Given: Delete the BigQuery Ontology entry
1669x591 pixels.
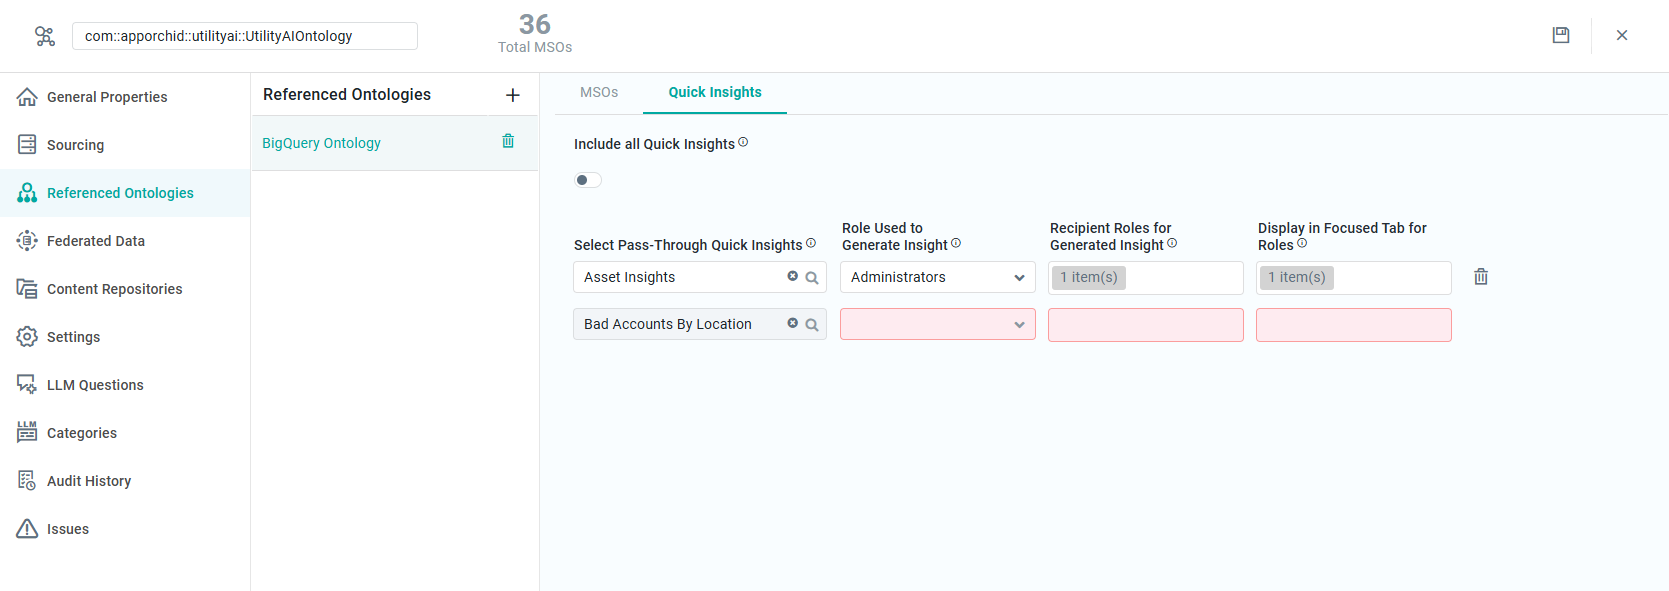Looking at the screenshot, I should [508, 142].
